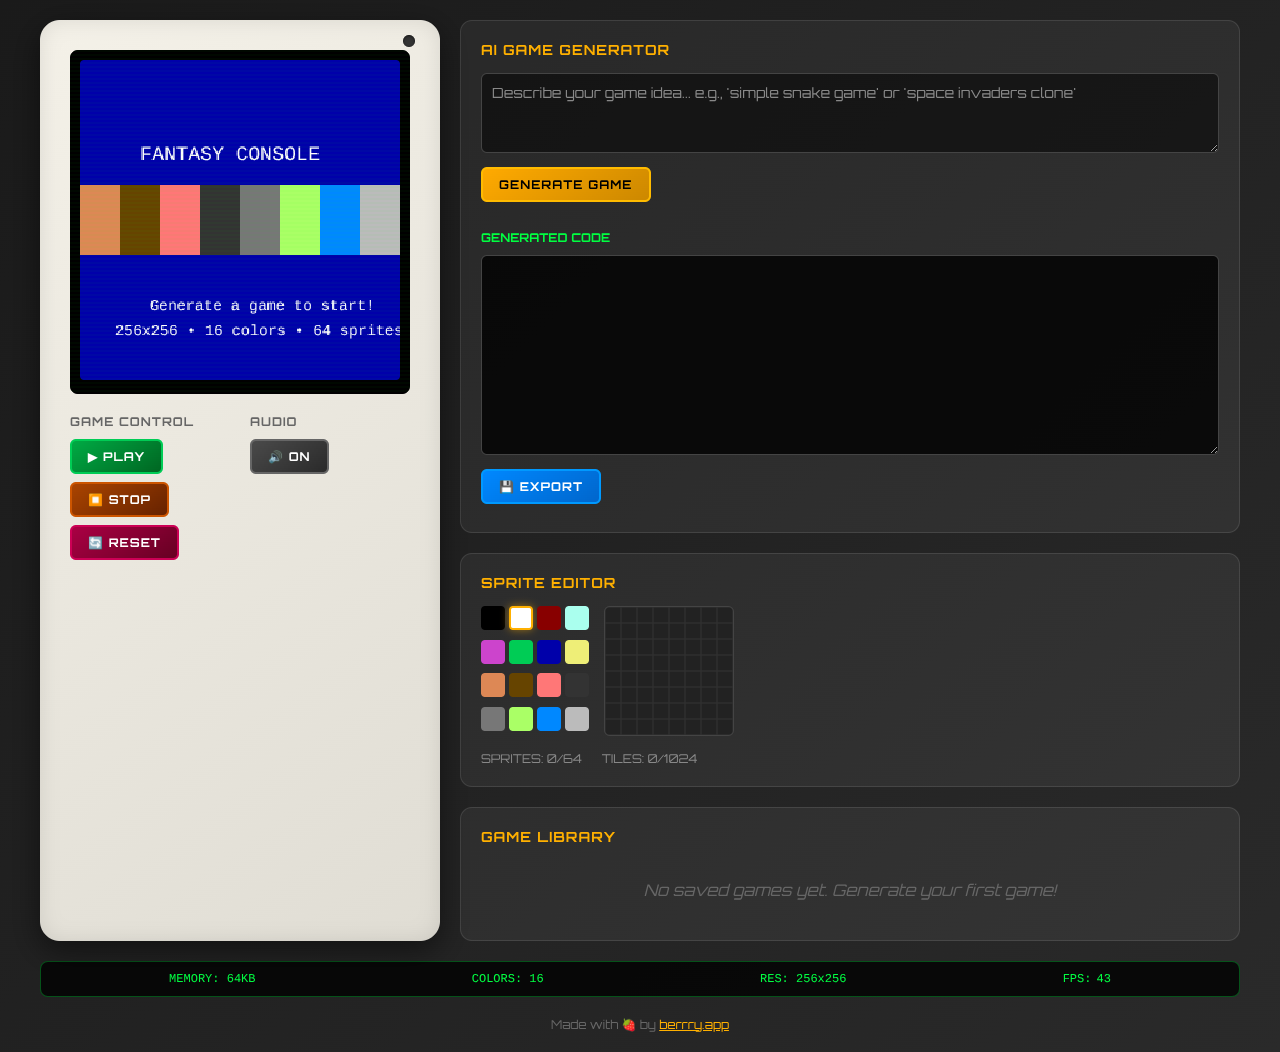Toggle the game screen display area
The height and width of the screenshot is (1052, 1280).
click(240, 222)
